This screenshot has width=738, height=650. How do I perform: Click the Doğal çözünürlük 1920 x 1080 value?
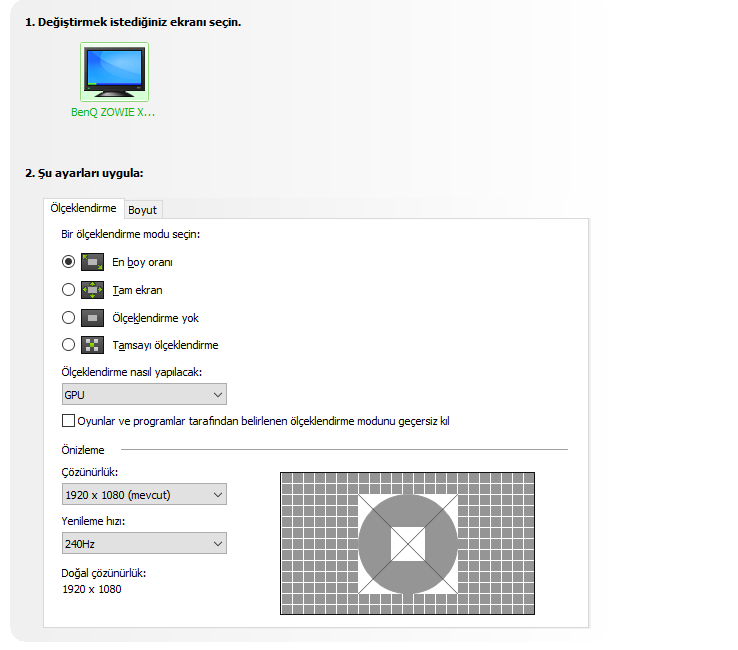(x=92, y=589)
